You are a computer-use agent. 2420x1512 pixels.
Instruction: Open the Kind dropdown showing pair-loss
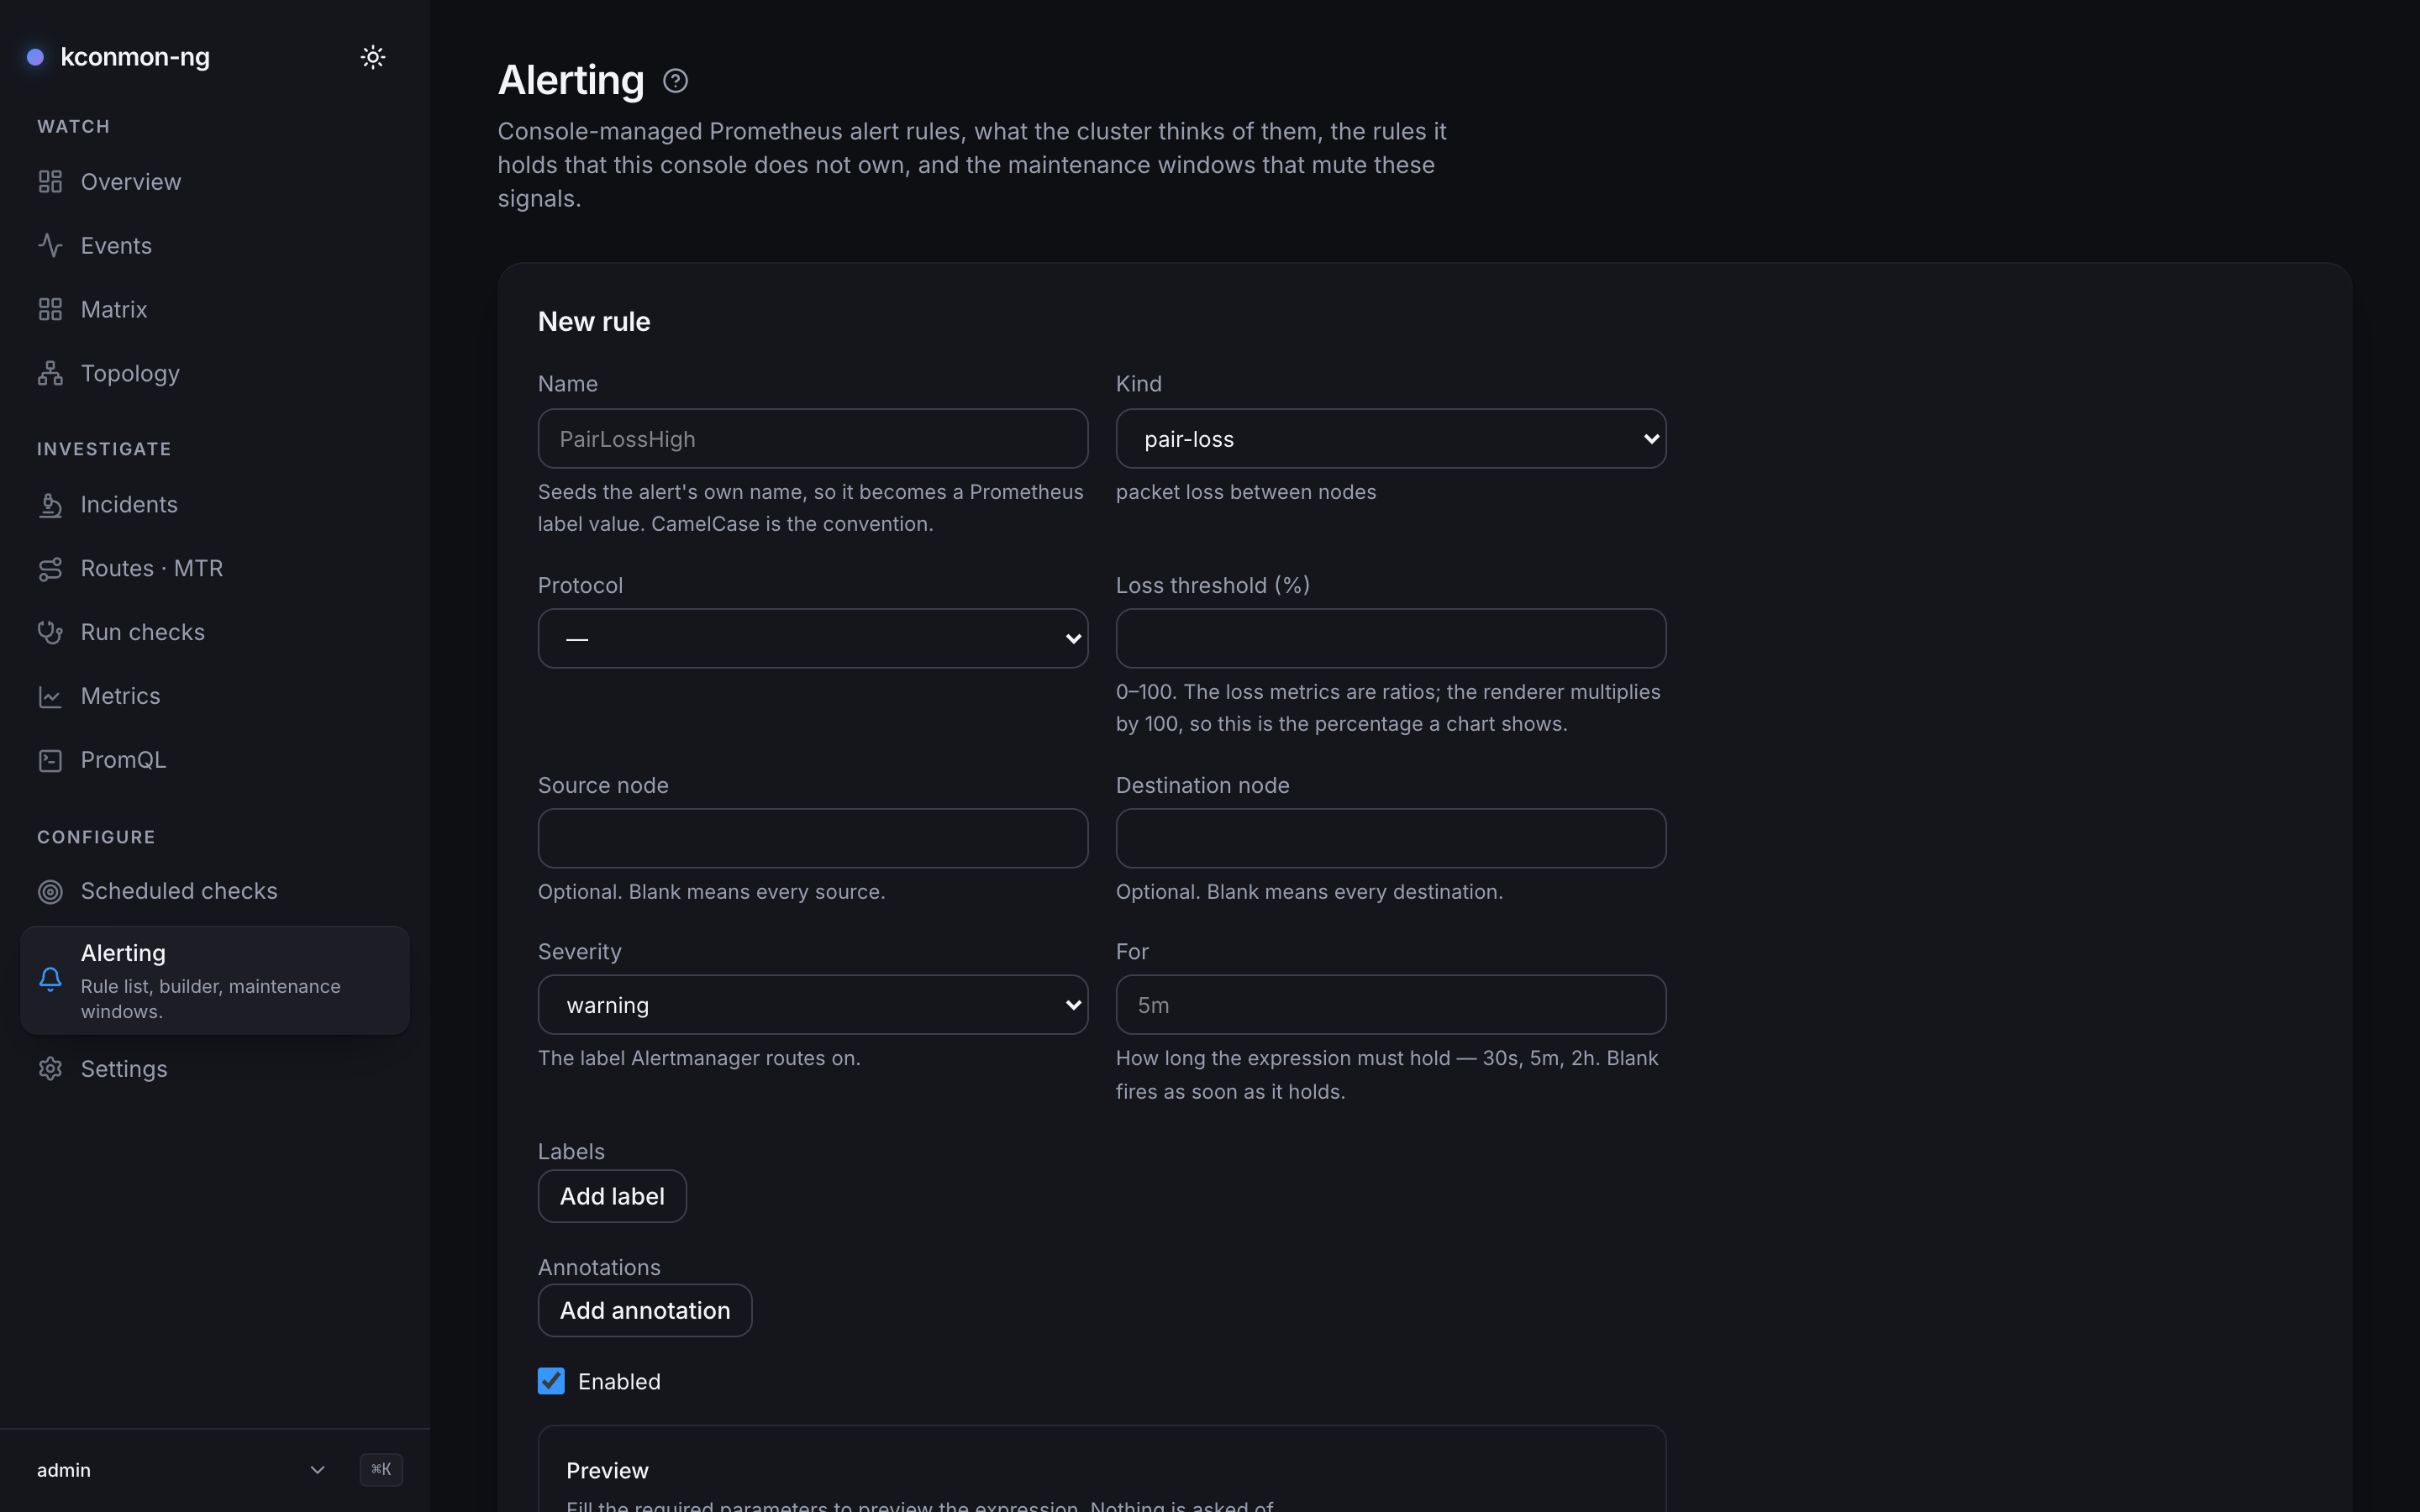pyautogui.click(x=1391, y=438)
